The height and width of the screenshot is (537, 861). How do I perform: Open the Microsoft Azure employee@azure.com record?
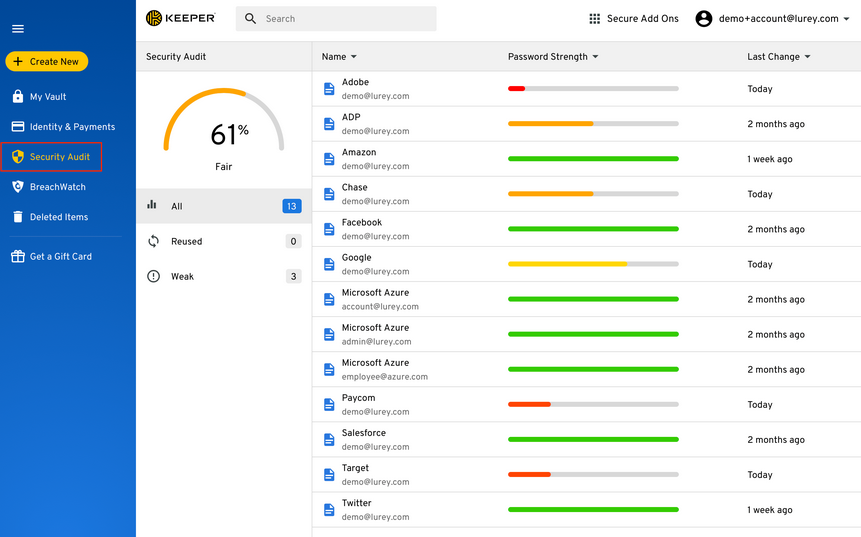tap(586, 370)
